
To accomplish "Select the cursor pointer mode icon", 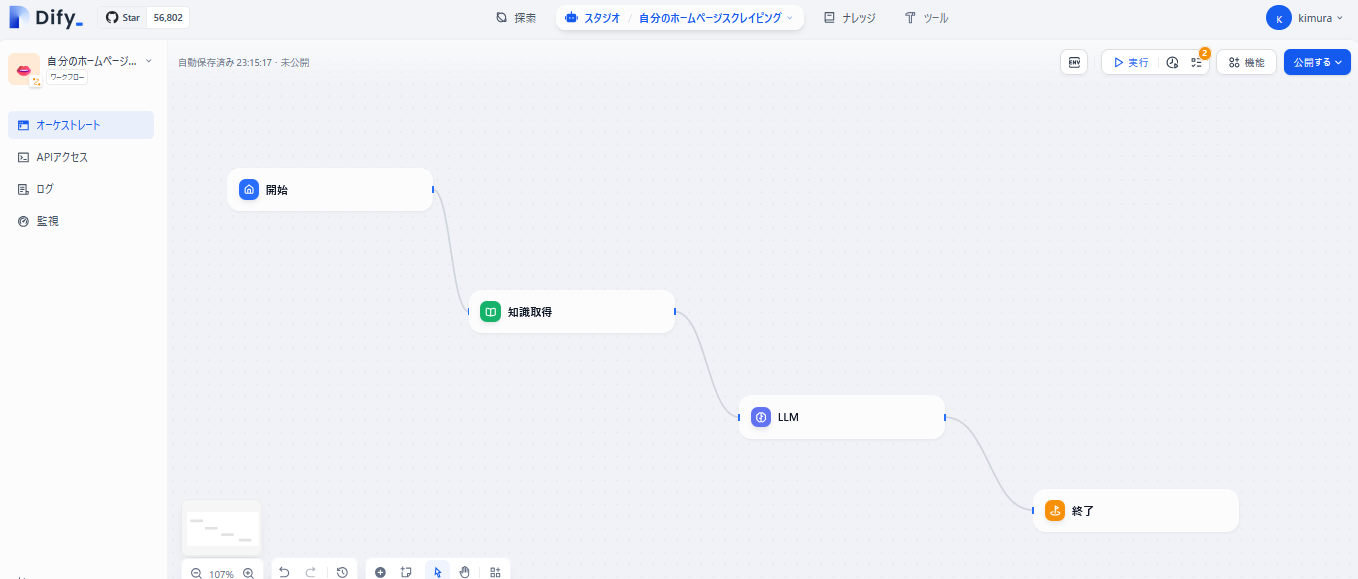I will [x=437, y=572].
